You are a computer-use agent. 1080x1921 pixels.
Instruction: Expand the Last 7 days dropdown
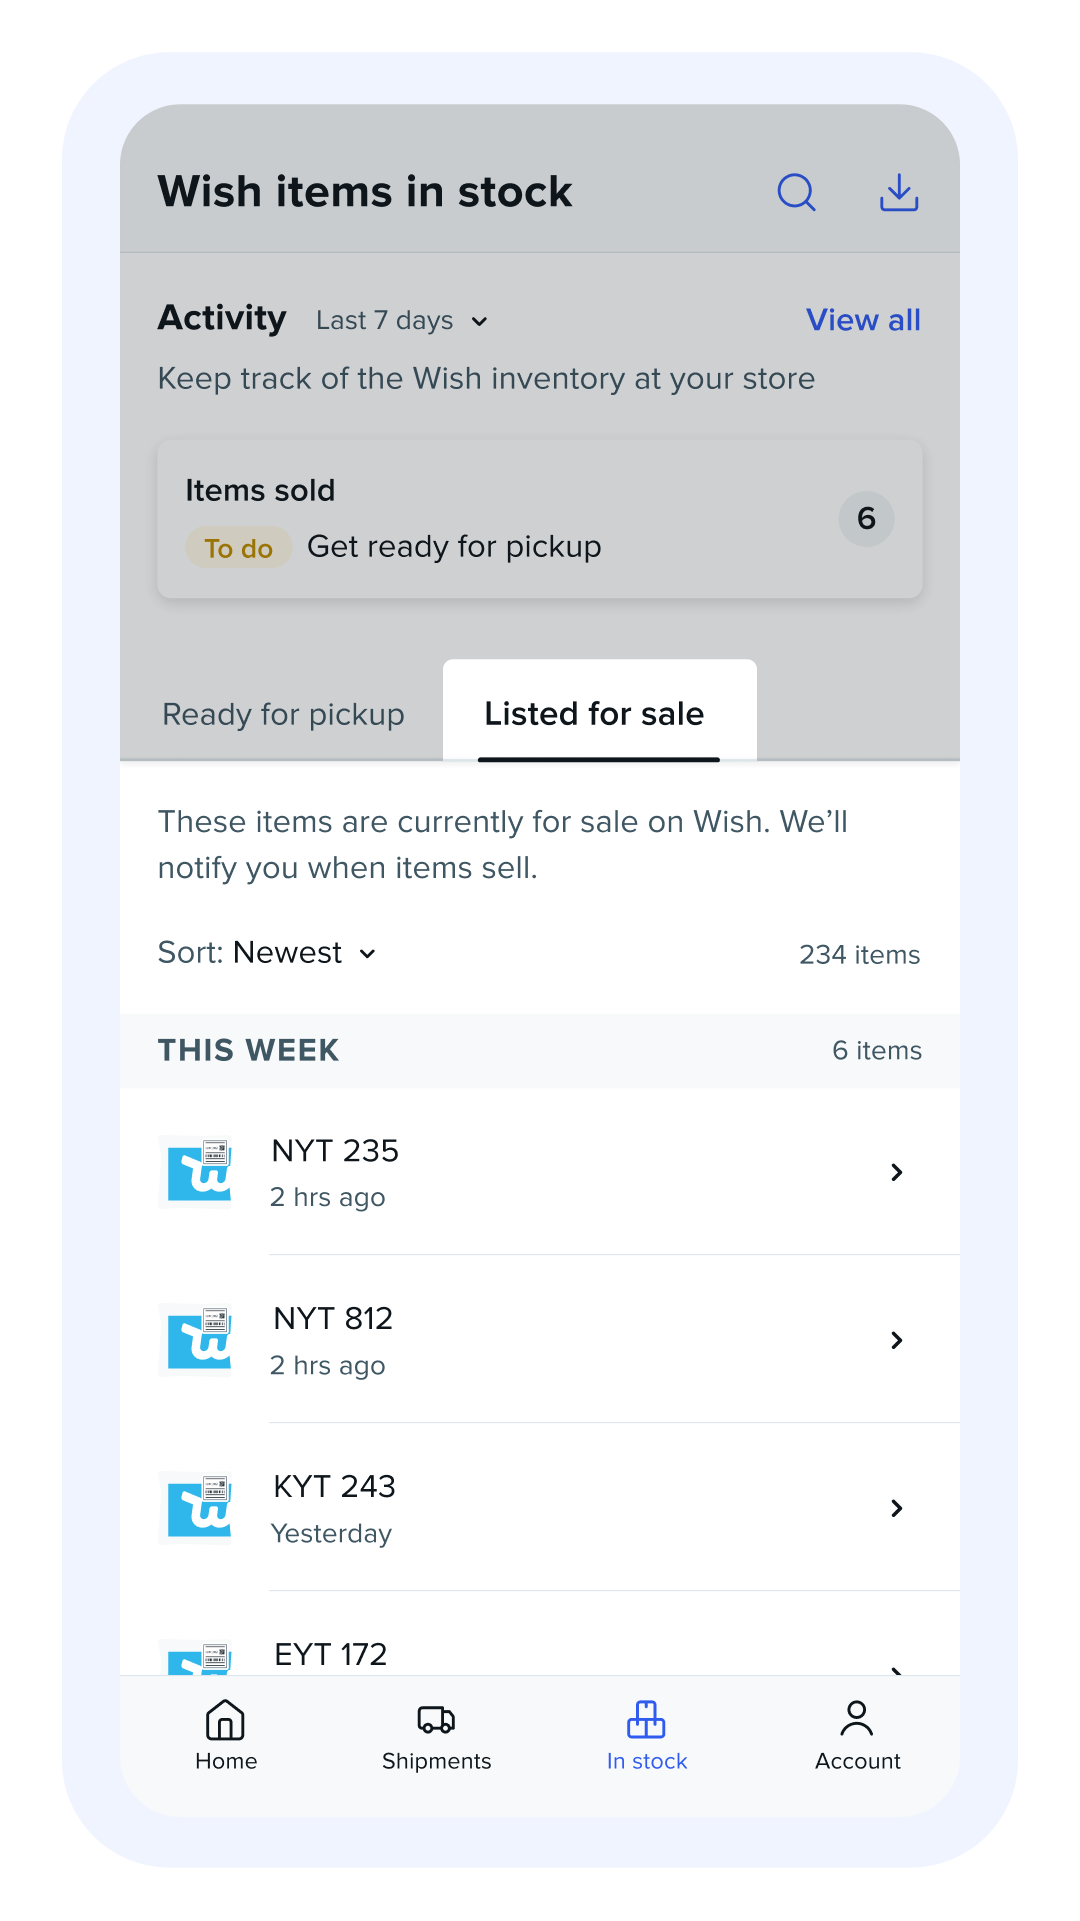[402, 320]
